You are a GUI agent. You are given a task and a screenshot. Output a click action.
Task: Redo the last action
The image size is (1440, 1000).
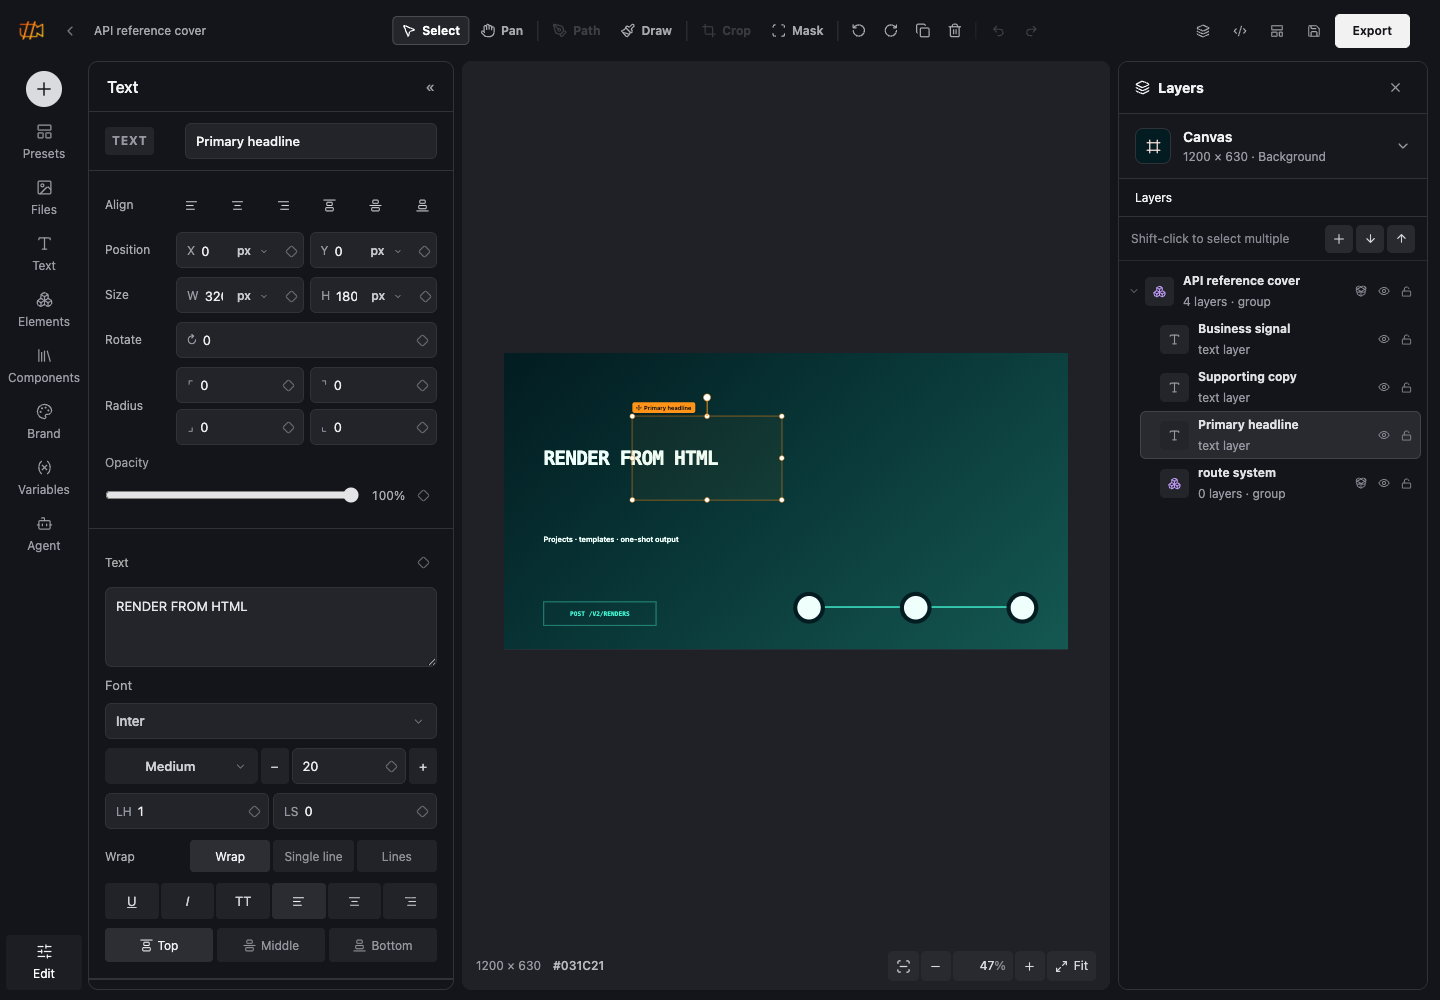pyautogui.click(x=1031, y=31)
